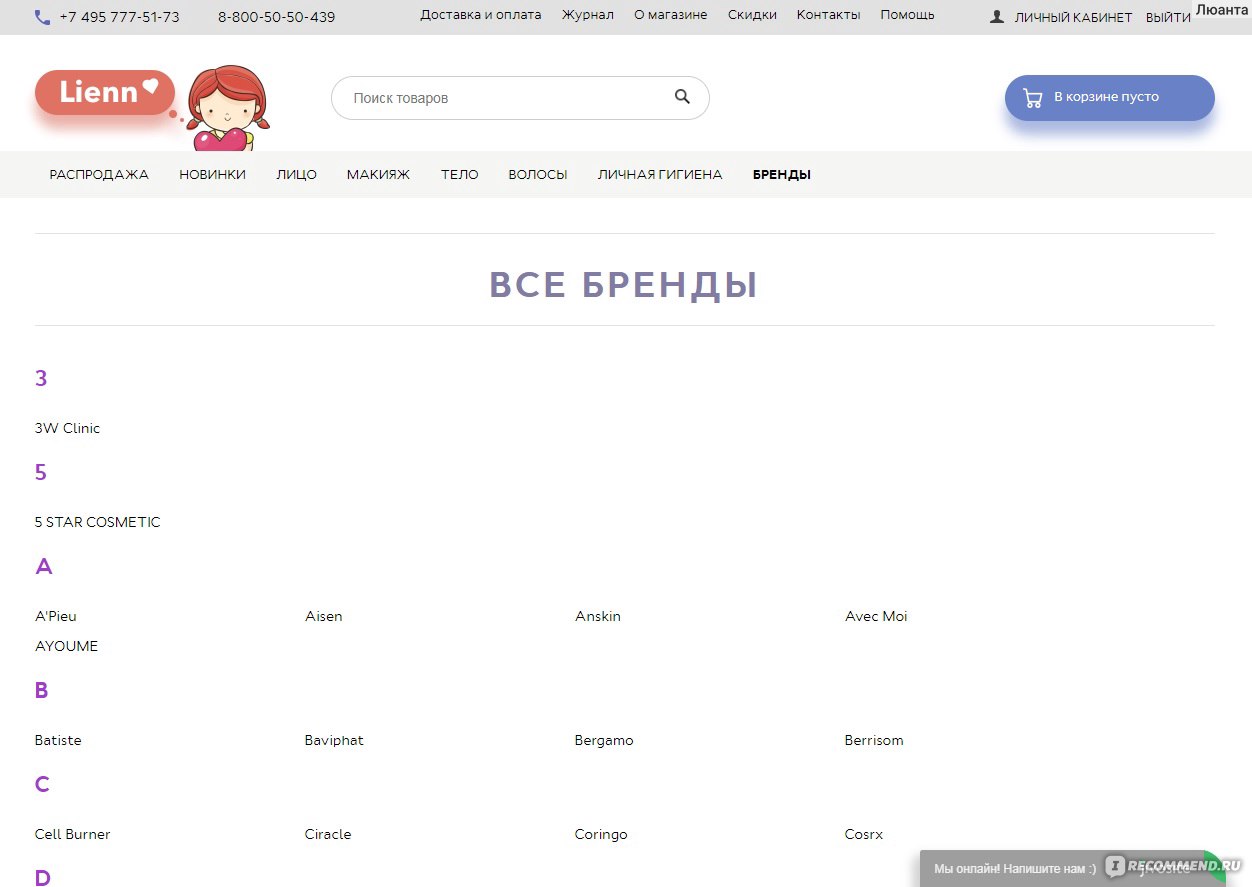Image resolution: width=1252 pixels, height=887 pixels.
Task: Click the number 3 section heading
Action: click(41, 378)
